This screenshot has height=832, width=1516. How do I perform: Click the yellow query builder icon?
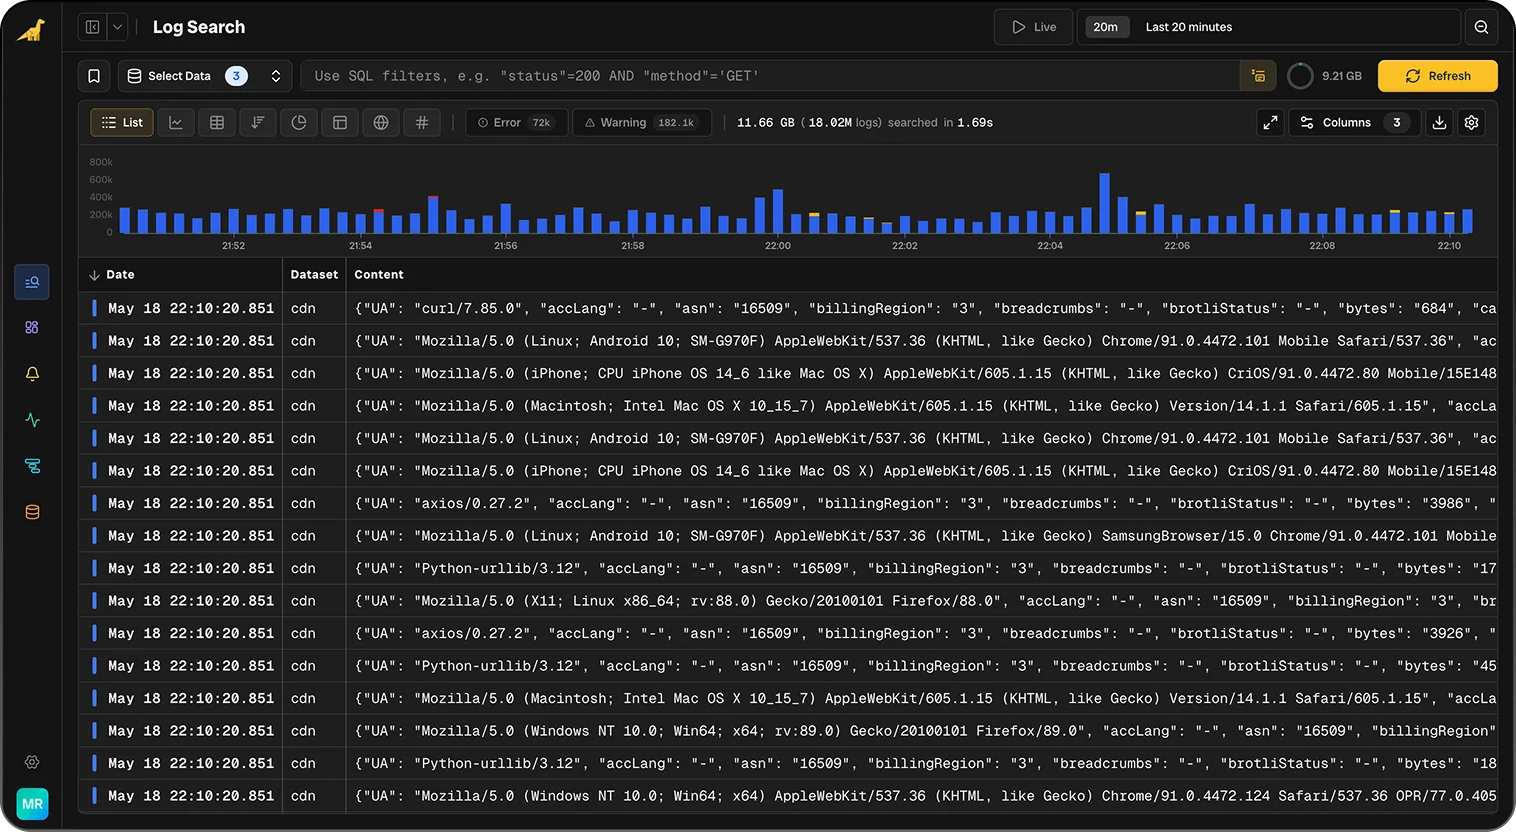point(1258,76)
